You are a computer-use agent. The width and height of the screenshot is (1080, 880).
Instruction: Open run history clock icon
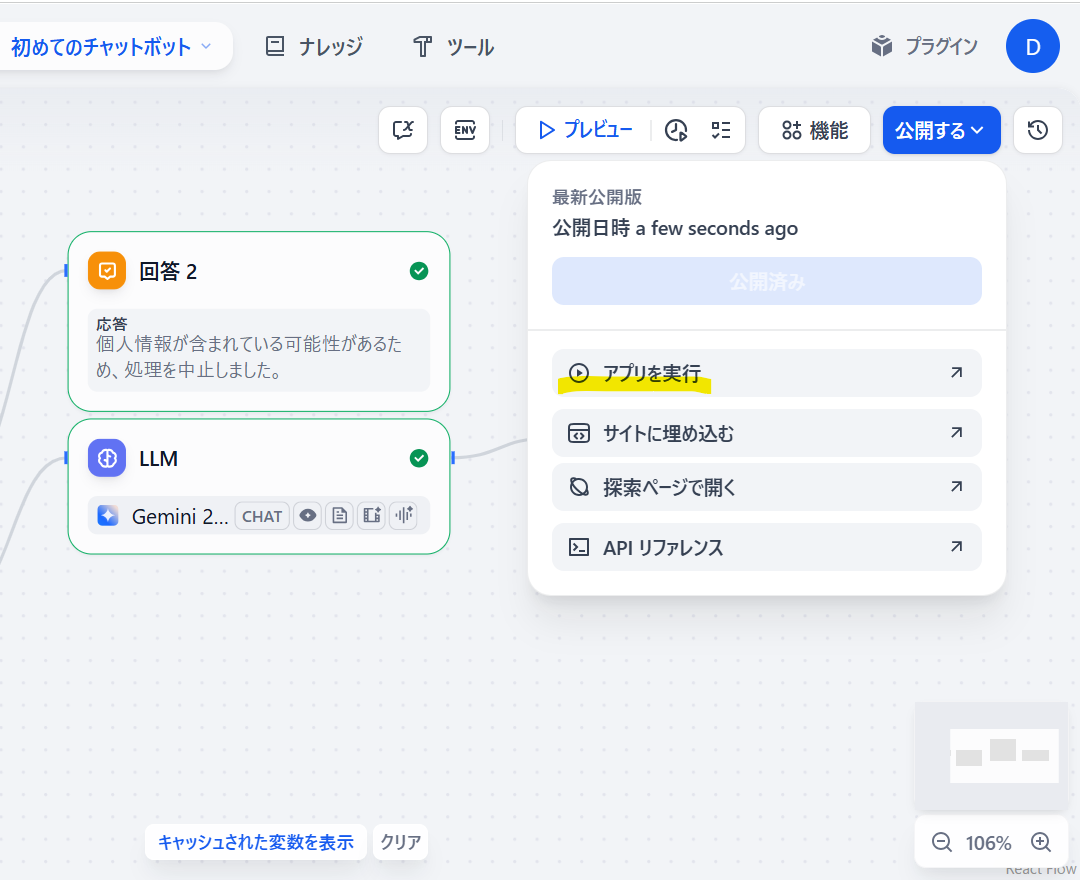pyautogui.click(x=676, y=130)
